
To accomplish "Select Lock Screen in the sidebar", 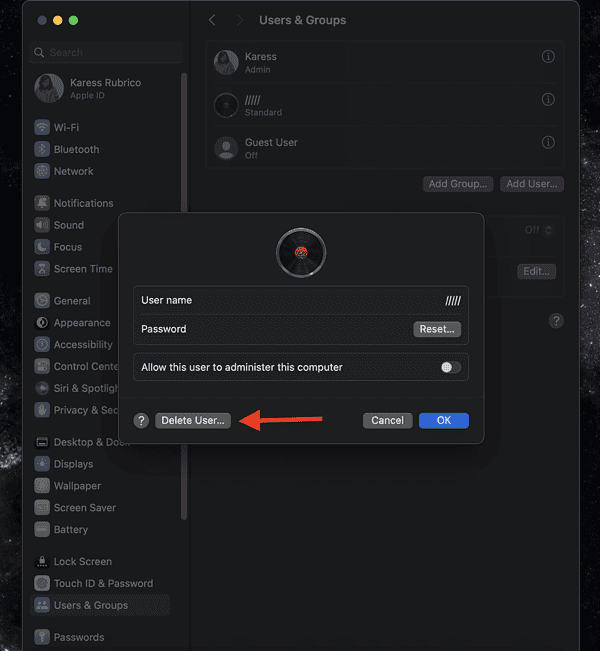I will coord(82,562).
